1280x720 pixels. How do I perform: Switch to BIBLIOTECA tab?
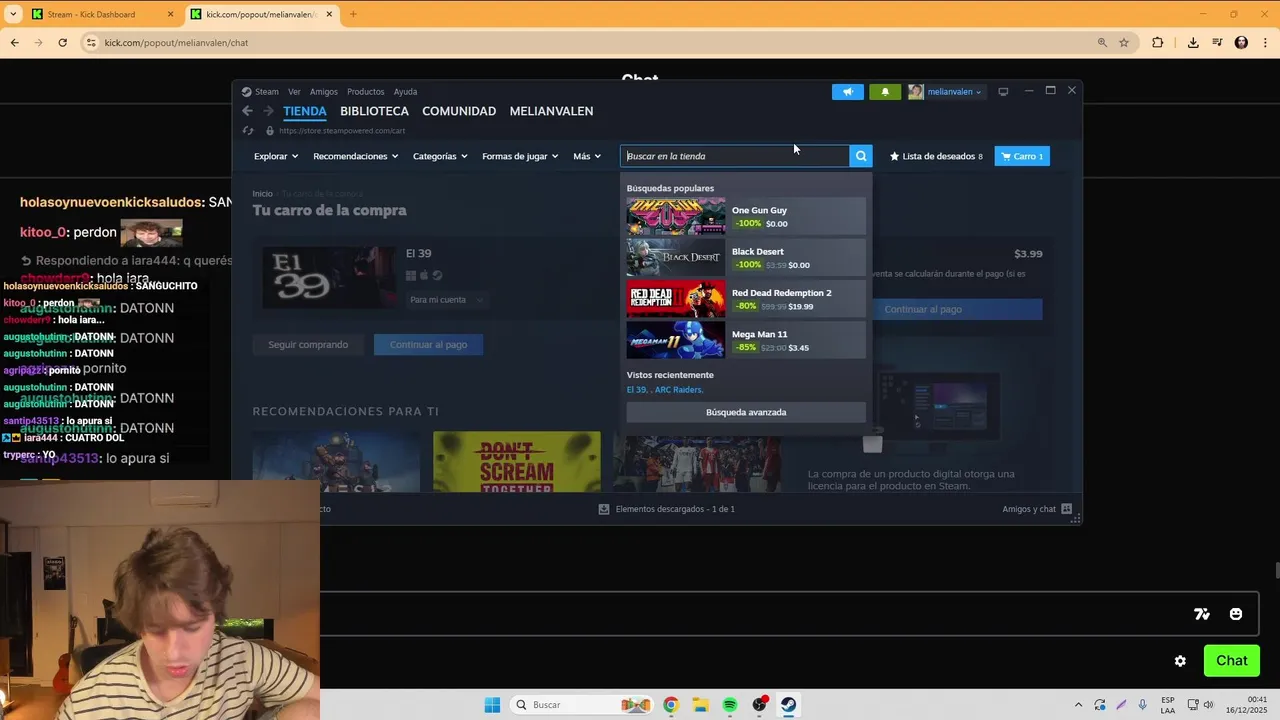pos(374,111)
